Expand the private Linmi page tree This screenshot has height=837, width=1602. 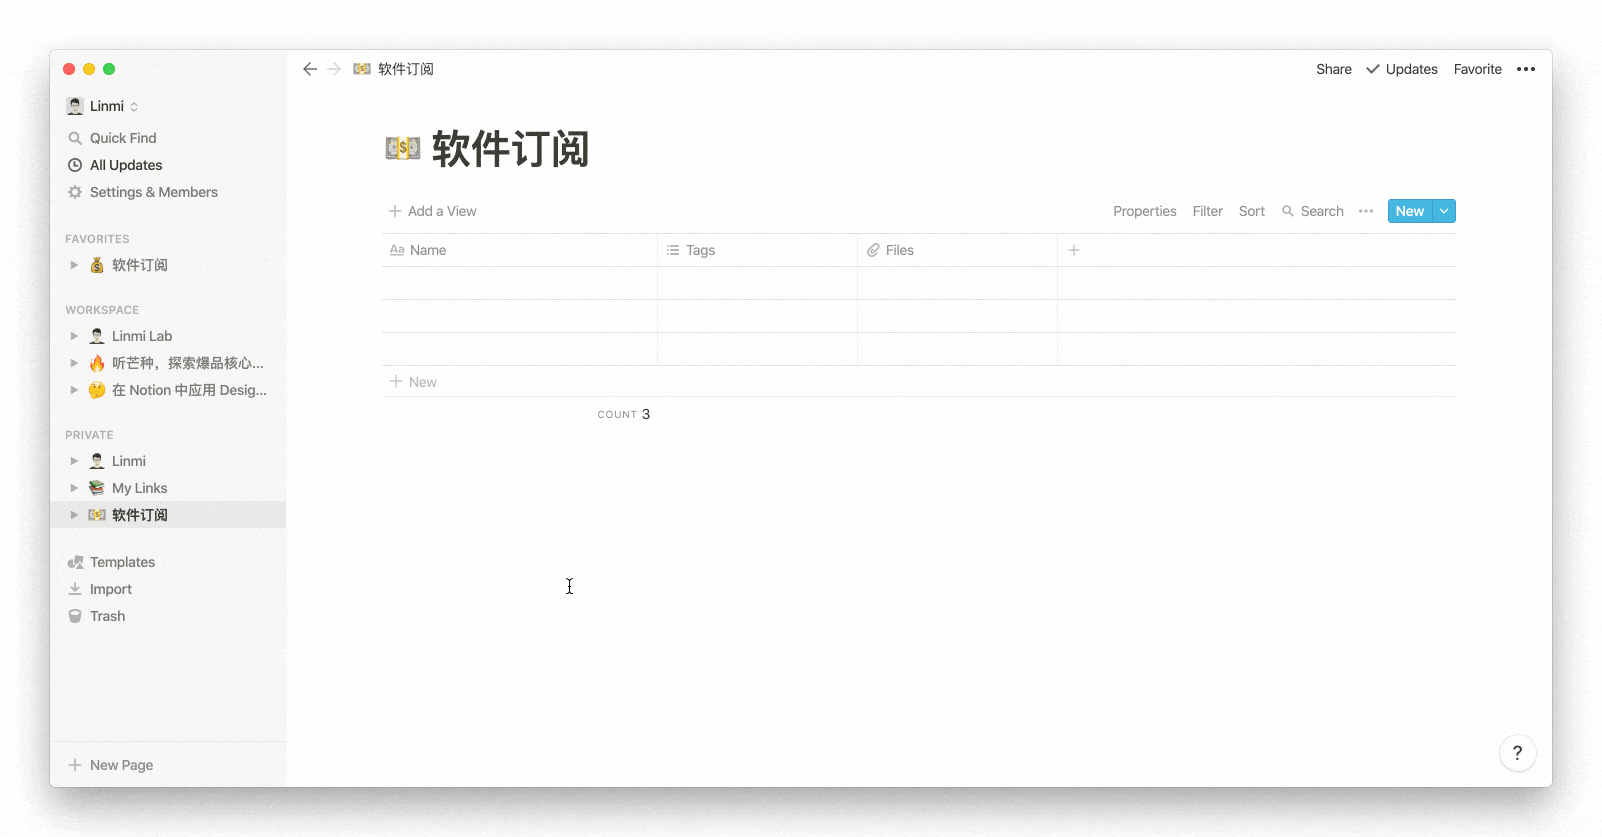tap(74, 461)
